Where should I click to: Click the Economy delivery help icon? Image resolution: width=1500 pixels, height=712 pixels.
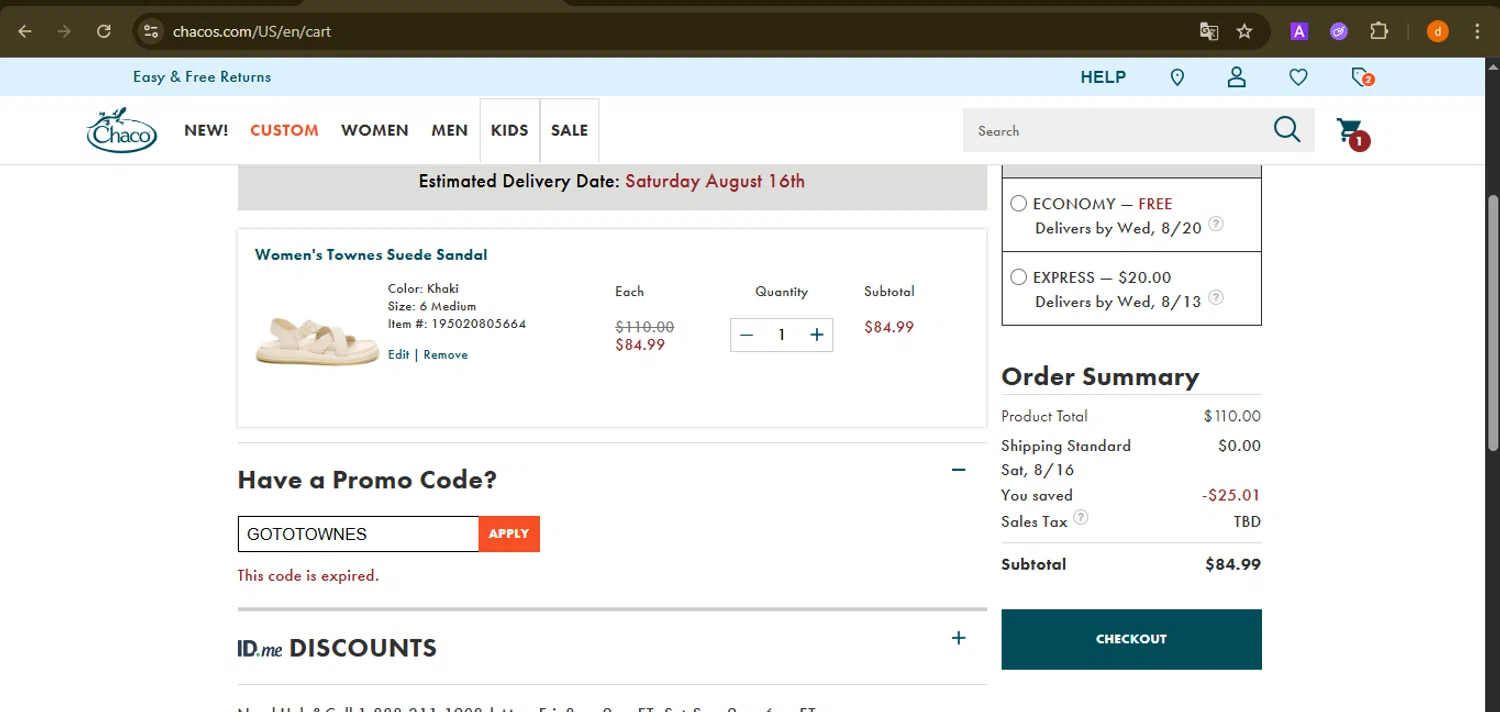[x=1216, y=224]
